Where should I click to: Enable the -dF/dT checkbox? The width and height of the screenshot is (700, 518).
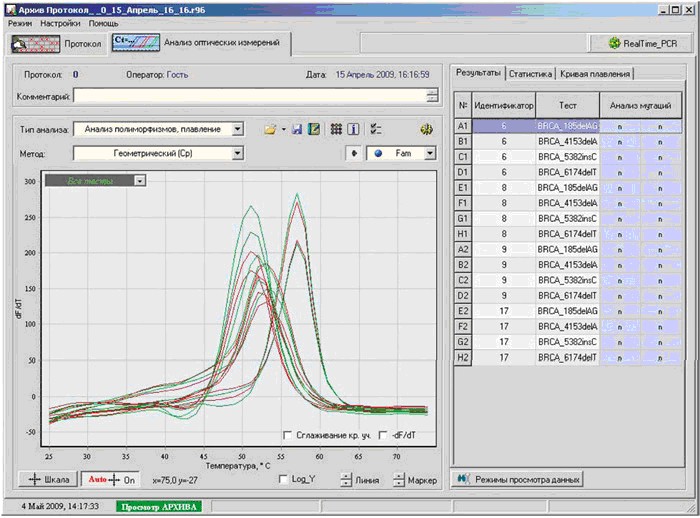(383, 435)
